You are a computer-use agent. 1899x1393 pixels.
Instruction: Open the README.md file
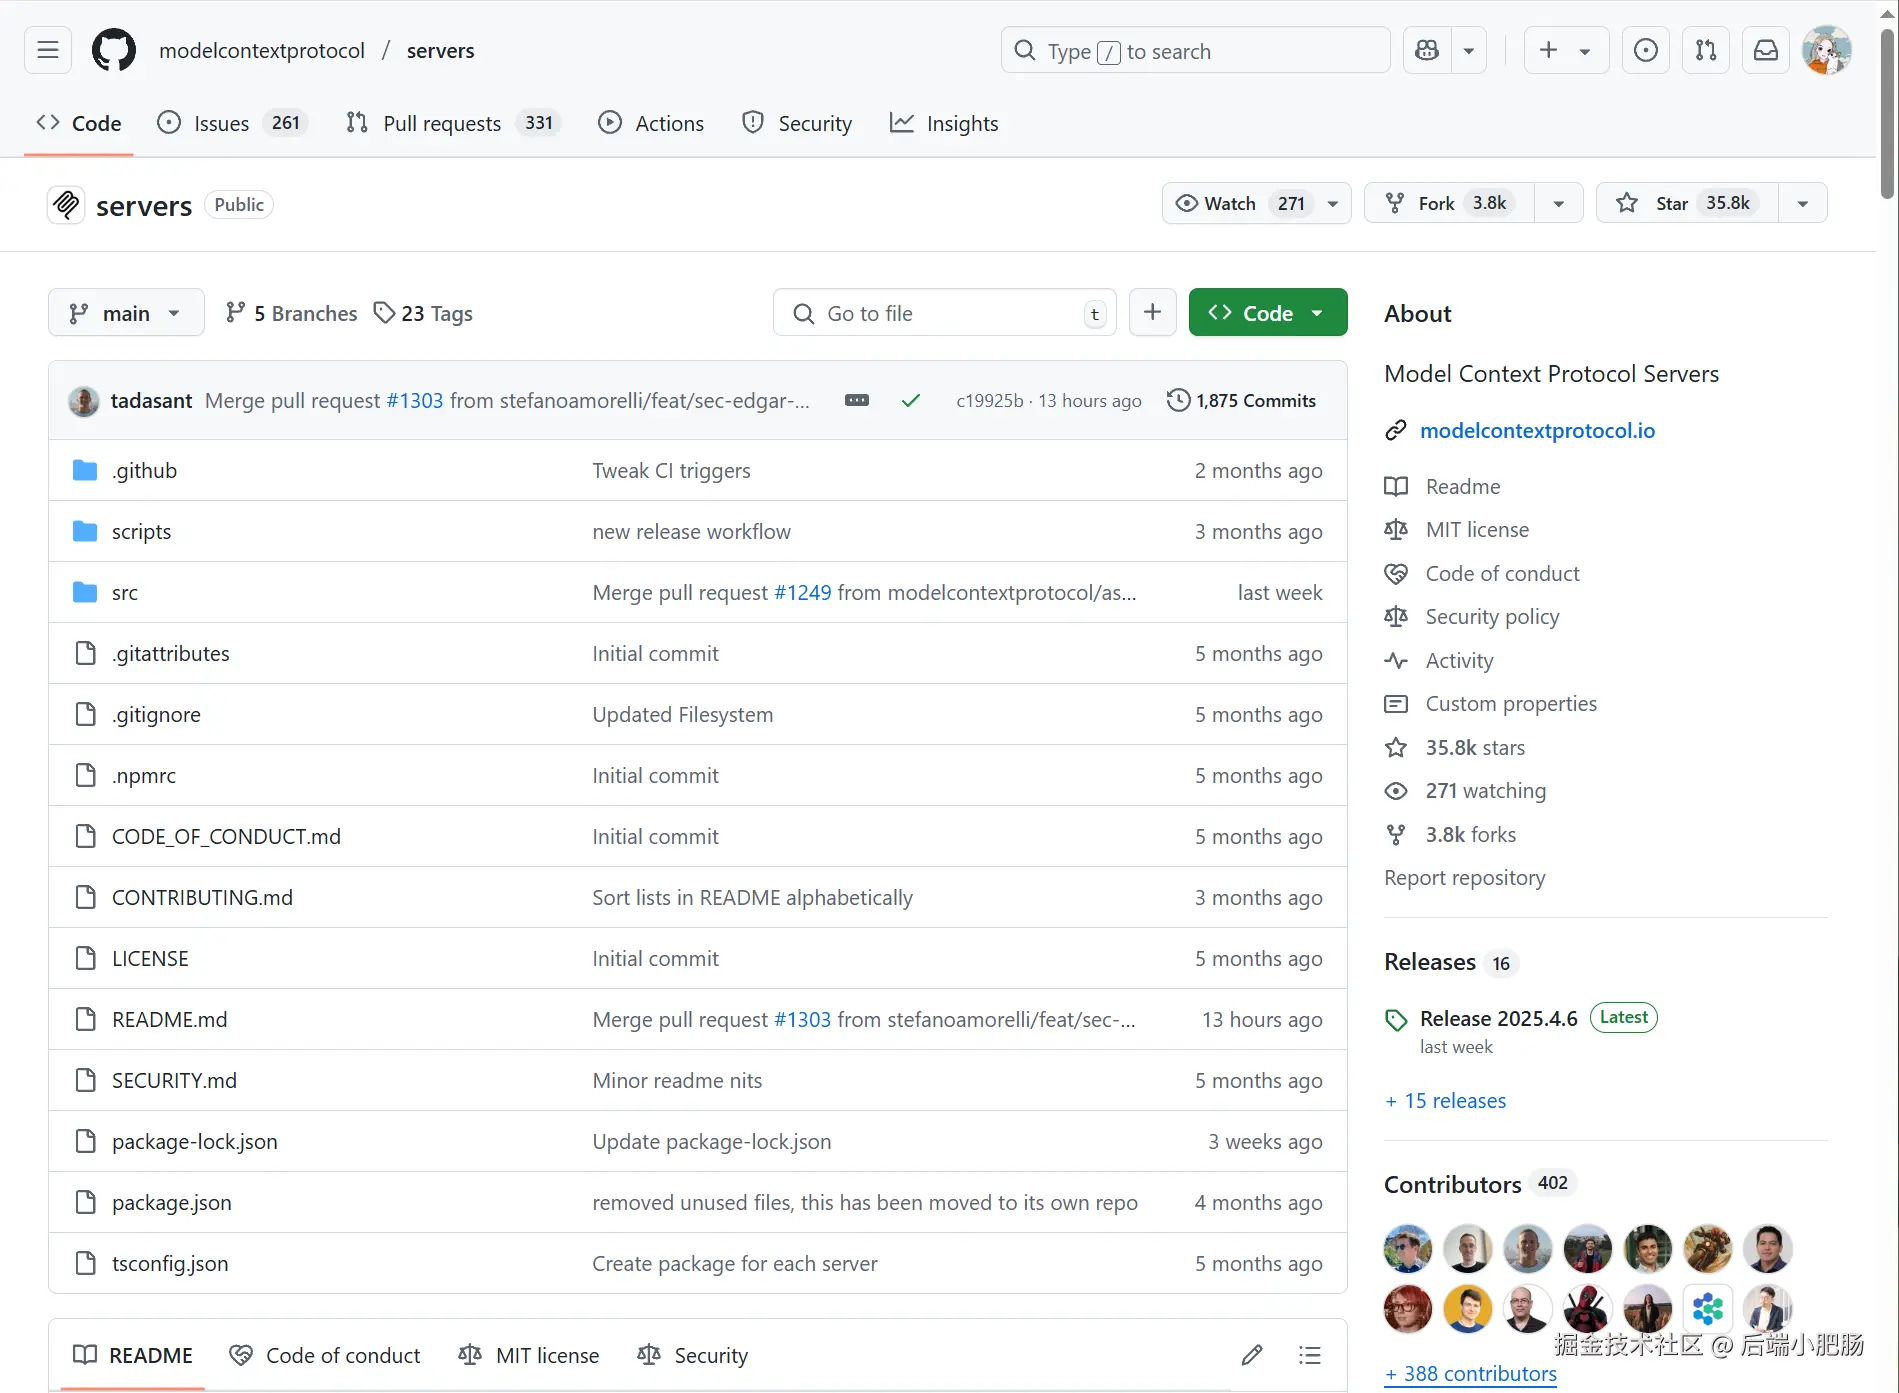(169, 1019)
